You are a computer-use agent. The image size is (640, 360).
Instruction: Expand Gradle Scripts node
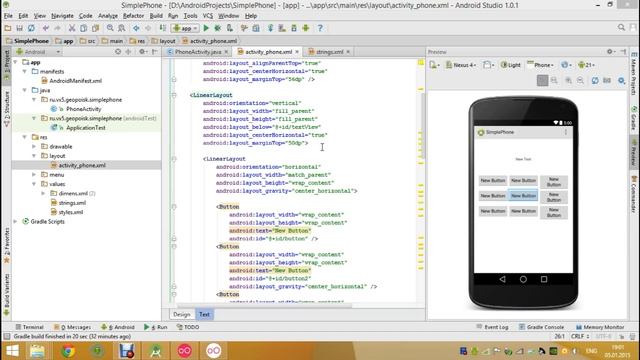16,221
